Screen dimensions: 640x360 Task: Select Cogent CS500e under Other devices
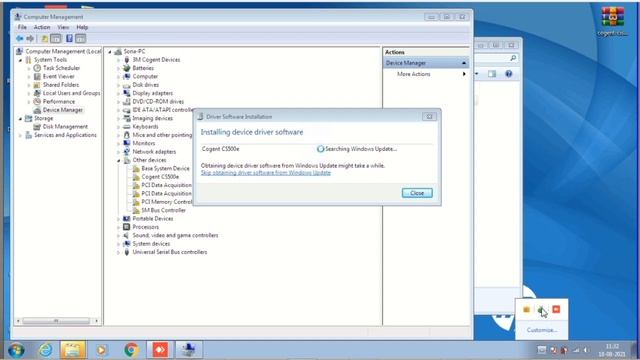pyautogui.click(x=160, y=177)
